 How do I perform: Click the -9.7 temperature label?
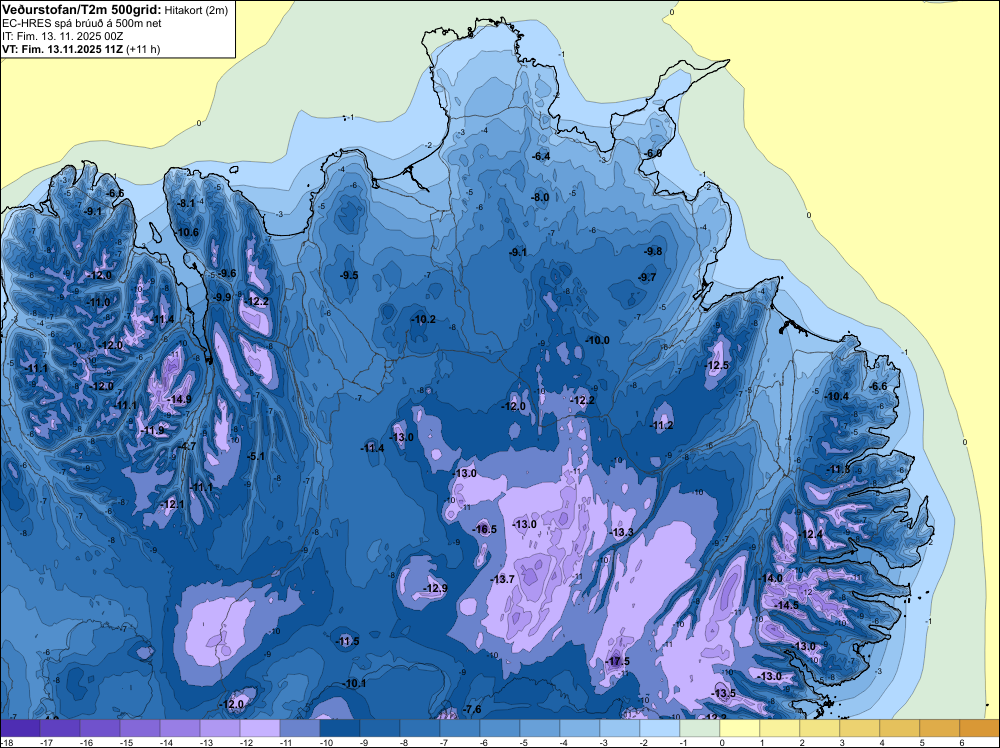(x=647, y=277)
